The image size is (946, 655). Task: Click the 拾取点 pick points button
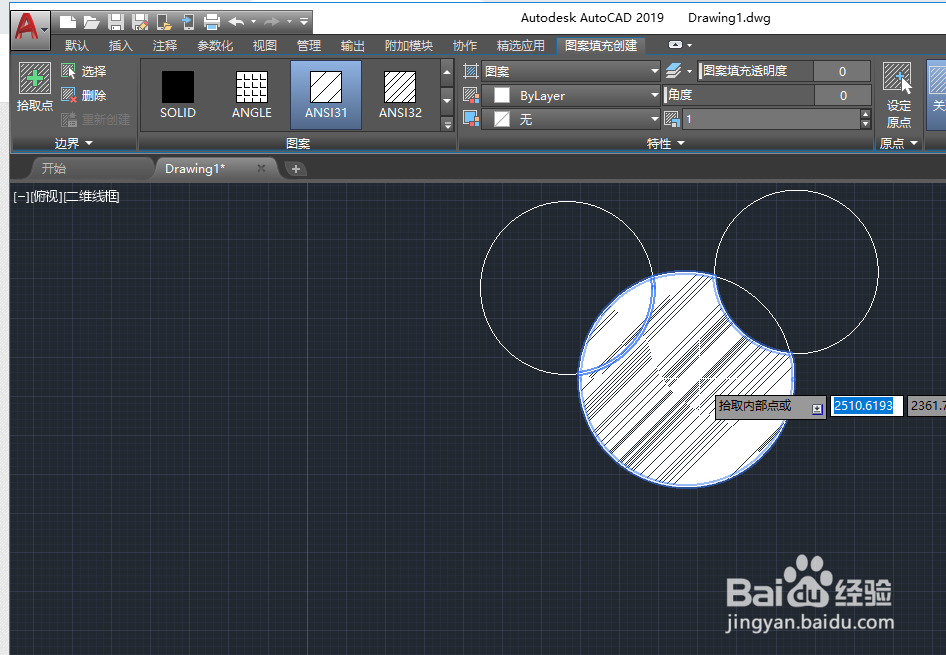pos(35,87)
